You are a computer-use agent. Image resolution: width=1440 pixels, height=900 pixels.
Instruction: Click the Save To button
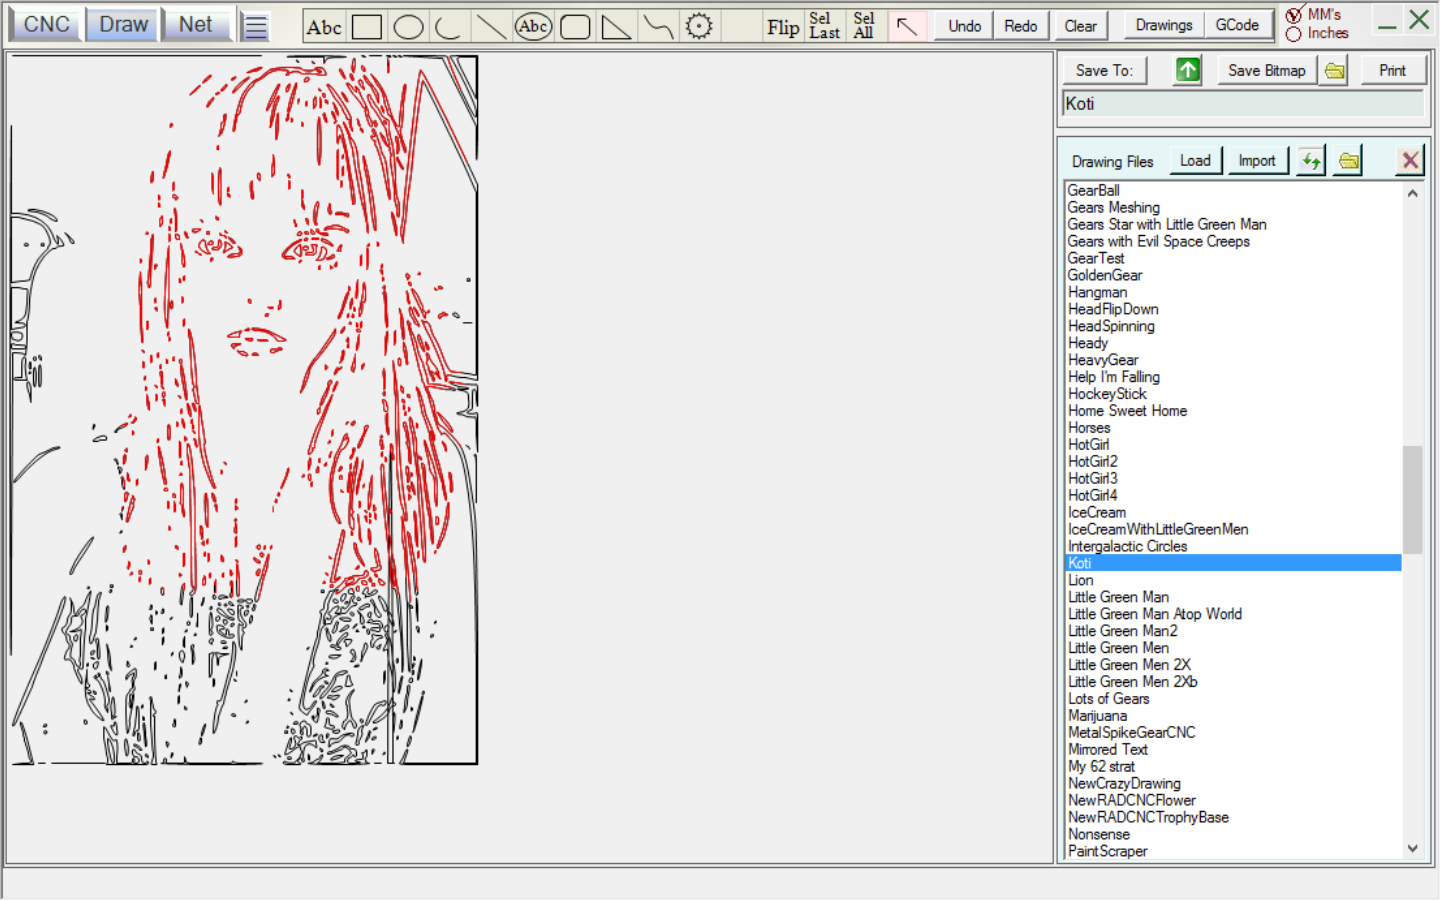tap(1104, 70)
